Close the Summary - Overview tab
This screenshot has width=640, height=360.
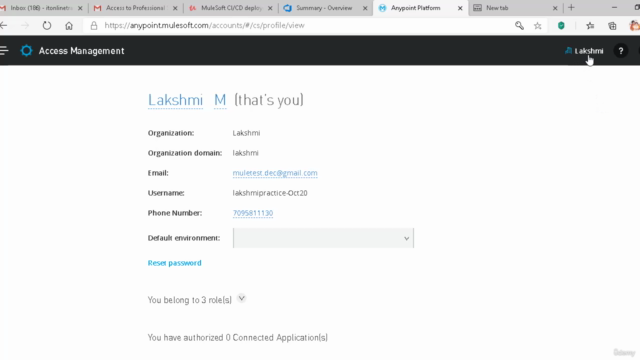pos(365,8)
